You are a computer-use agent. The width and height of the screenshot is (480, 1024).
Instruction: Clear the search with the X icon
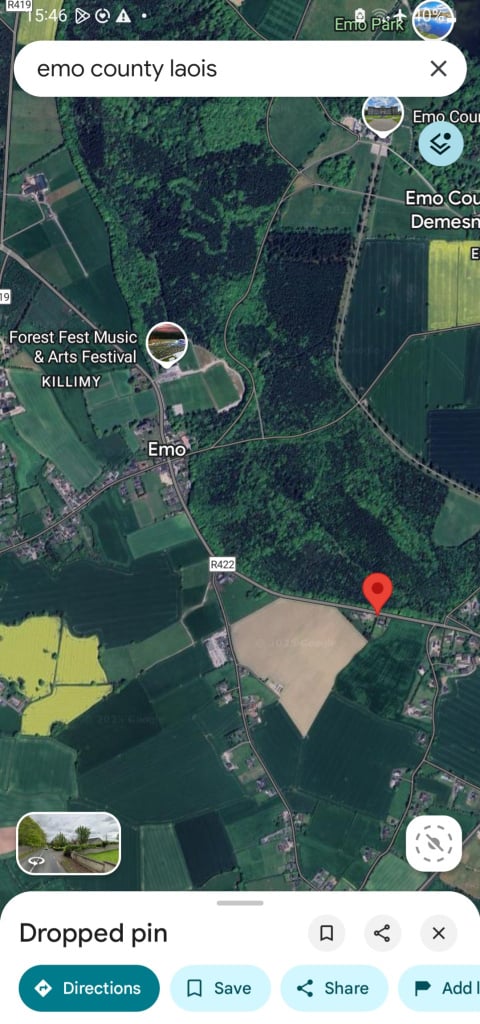[438, 69]
